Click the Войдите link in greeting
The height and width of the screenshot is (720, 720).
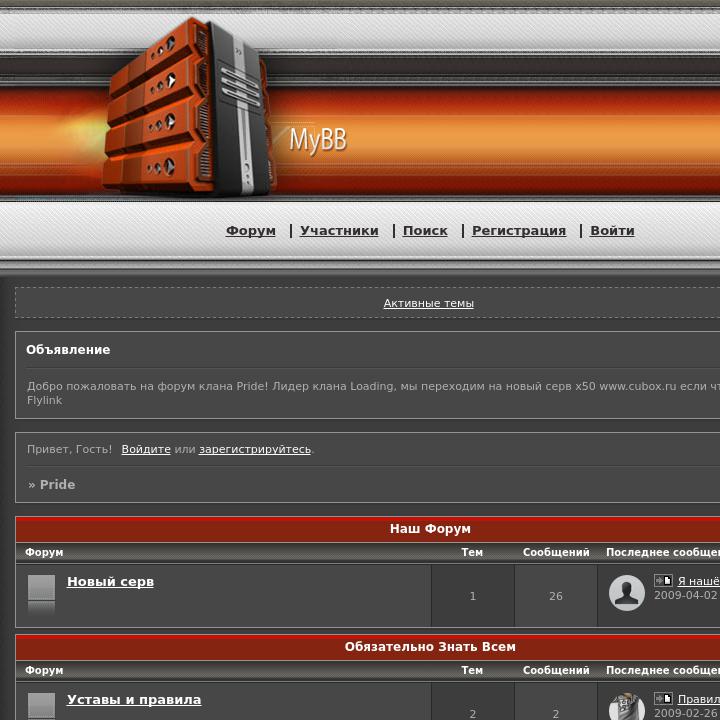click(146, 449)
